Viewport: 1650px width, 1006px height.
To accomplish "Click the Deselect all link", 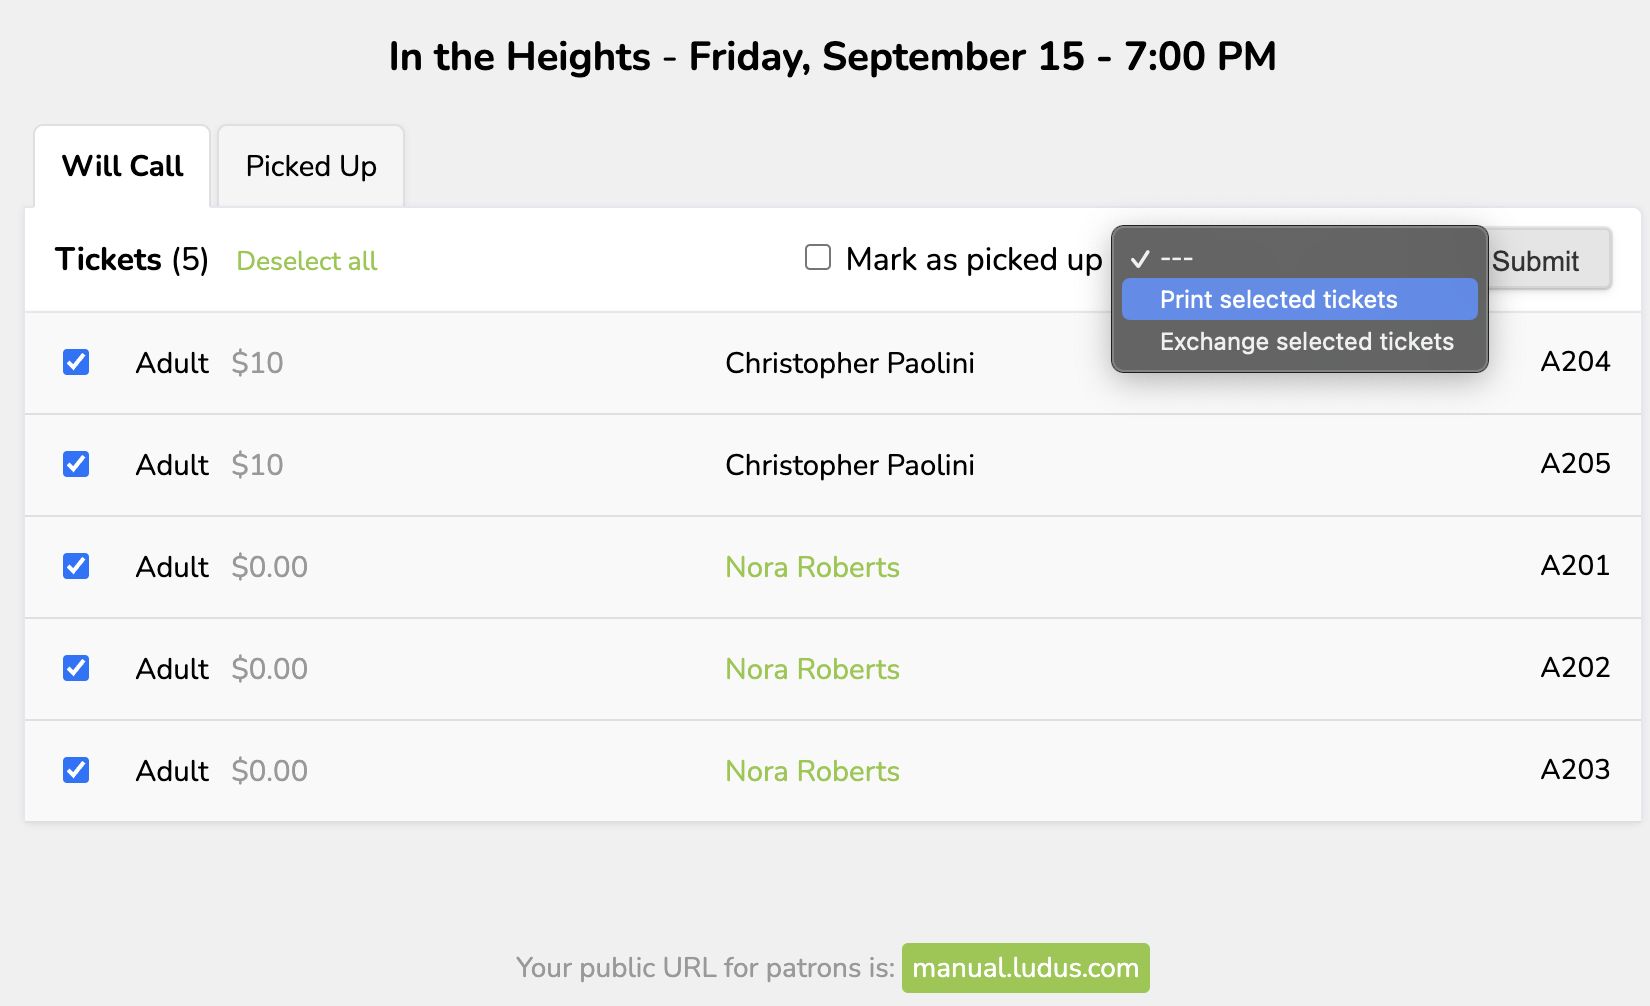I will coord(306,261).
